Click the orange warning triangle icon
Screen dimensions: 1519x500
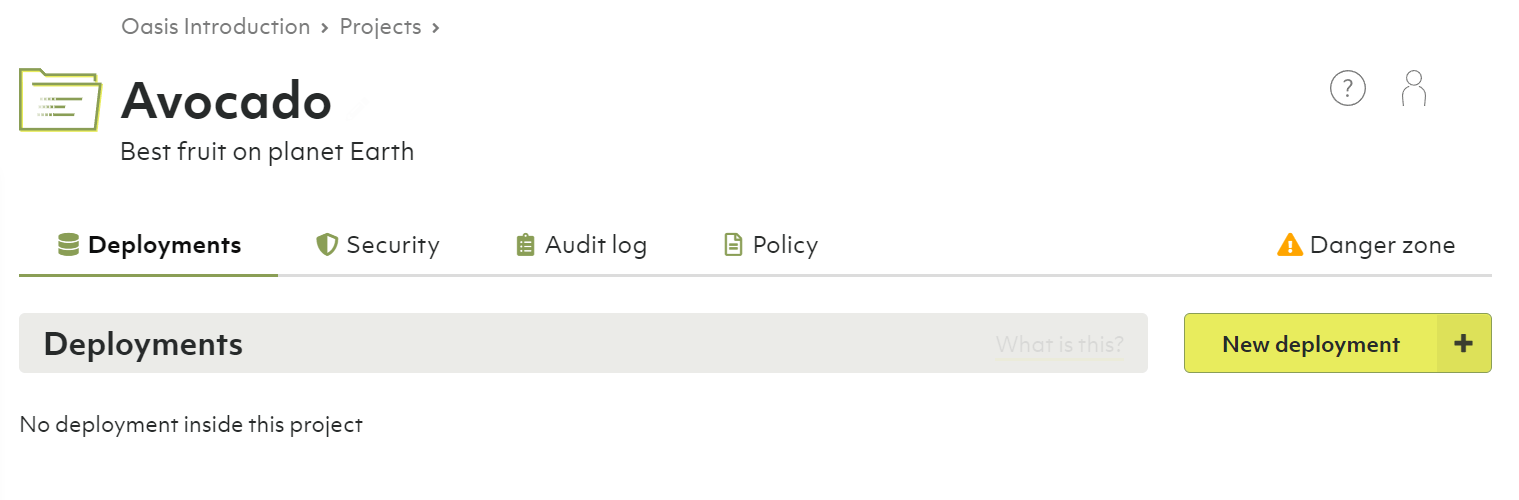click(x=1290, y=245)
